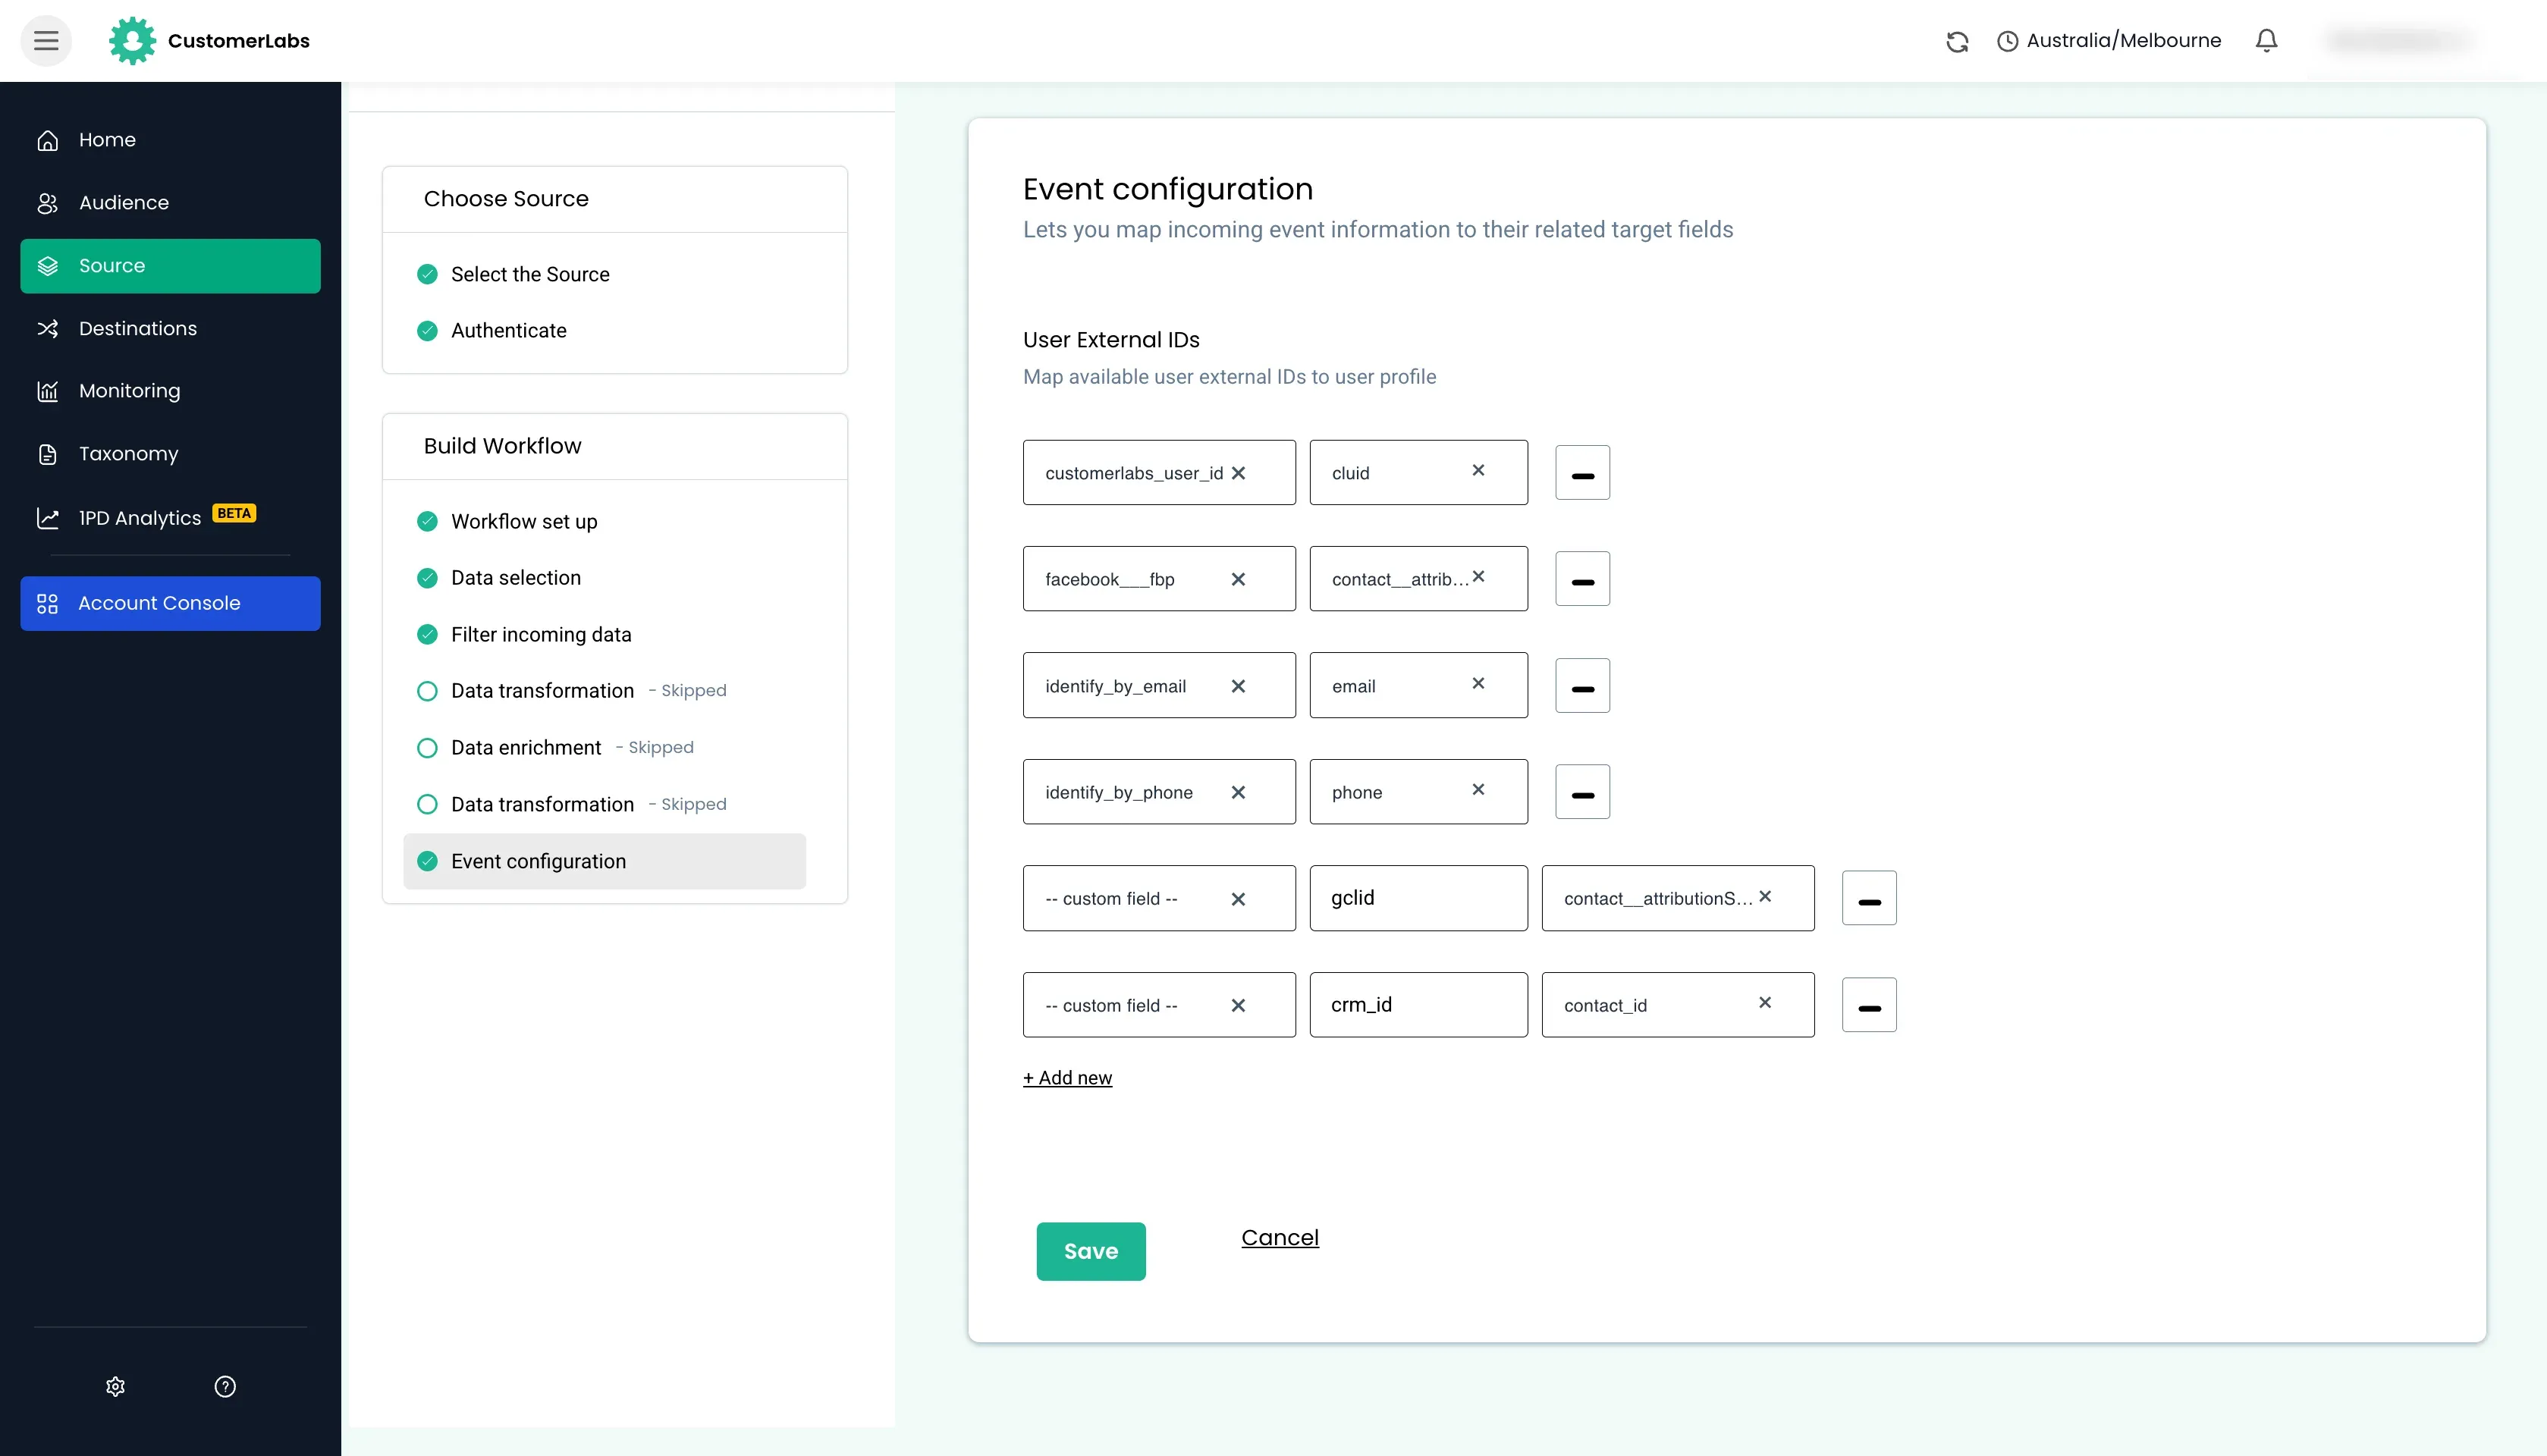
Task: Open the customerlabs_user_id dropdown
Action: click(1159, 472)
